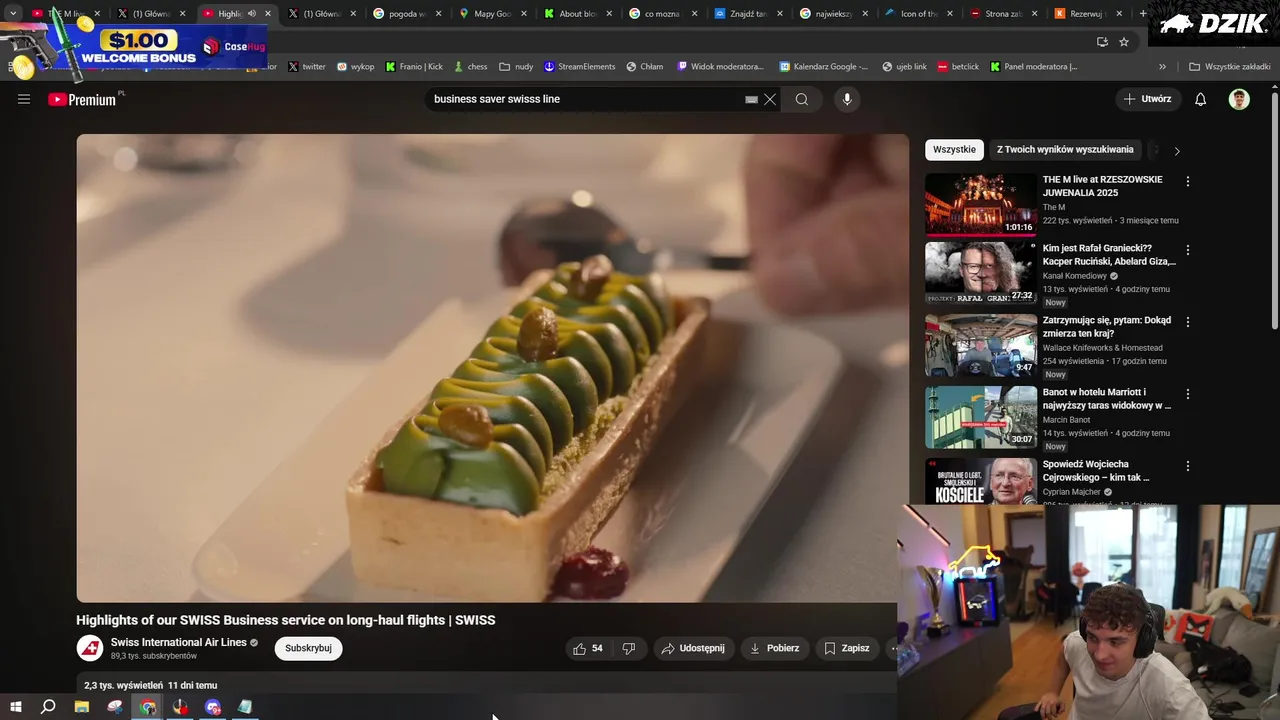Open the wykop bookmark
The width and height of the screenshot is (1280, 720).
coord(355,67)
